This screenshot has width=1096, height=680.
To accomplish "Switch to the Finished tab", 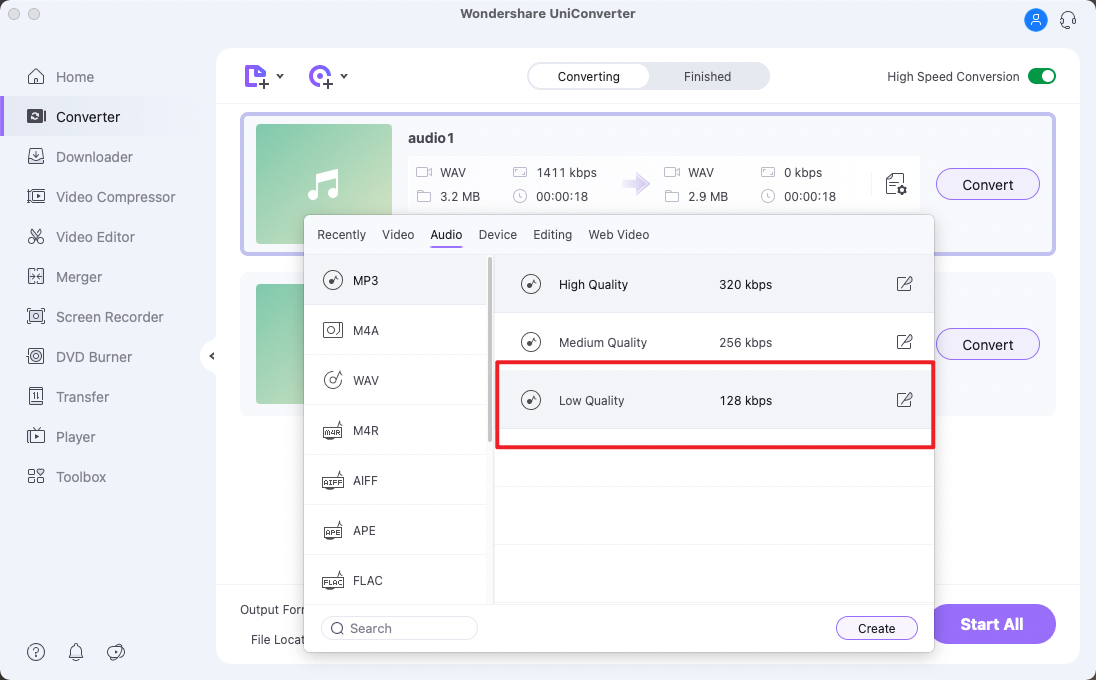I will (707, 76).
